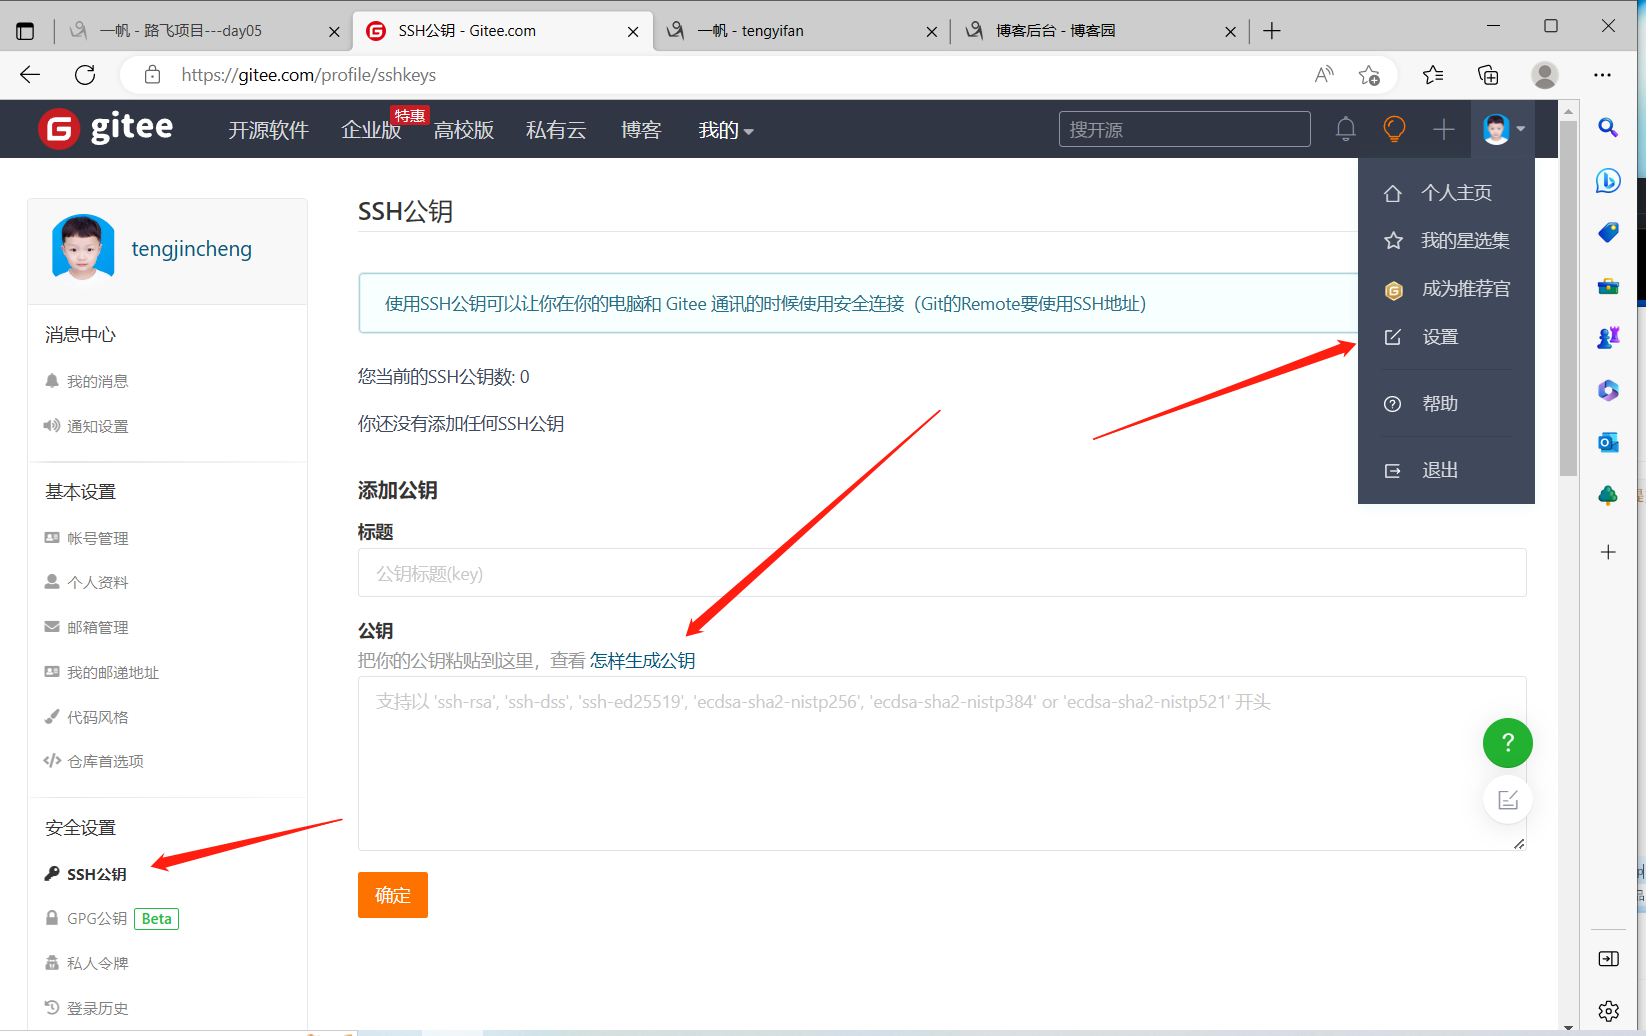The height and width of the screenshot is (1036, 1646).
Task: Open a new browser tab
Action: 1272,31
